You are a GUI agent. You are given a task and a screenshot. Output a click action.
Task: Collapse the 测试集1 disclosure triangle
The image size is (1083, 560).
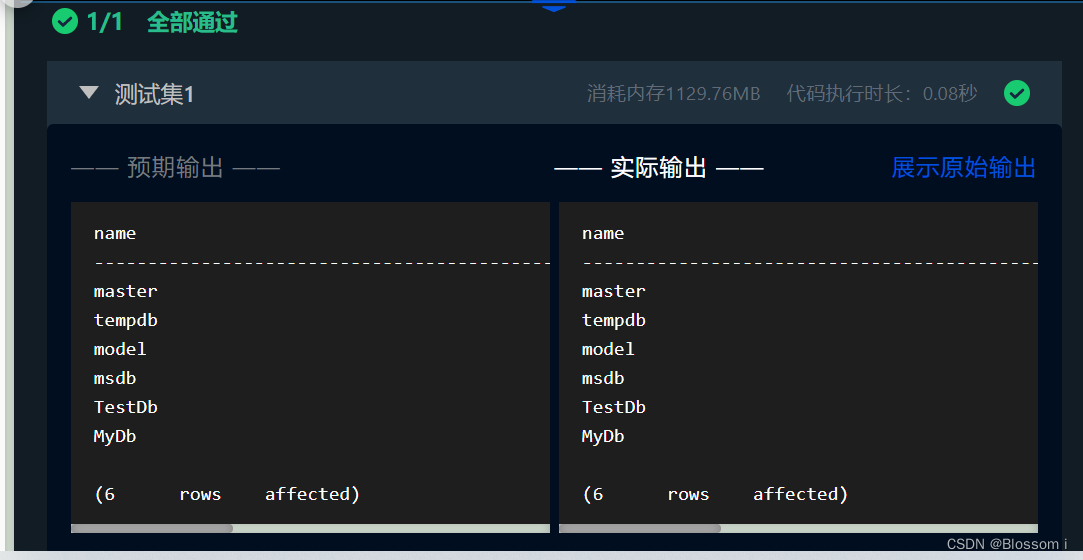pos(89,93)
